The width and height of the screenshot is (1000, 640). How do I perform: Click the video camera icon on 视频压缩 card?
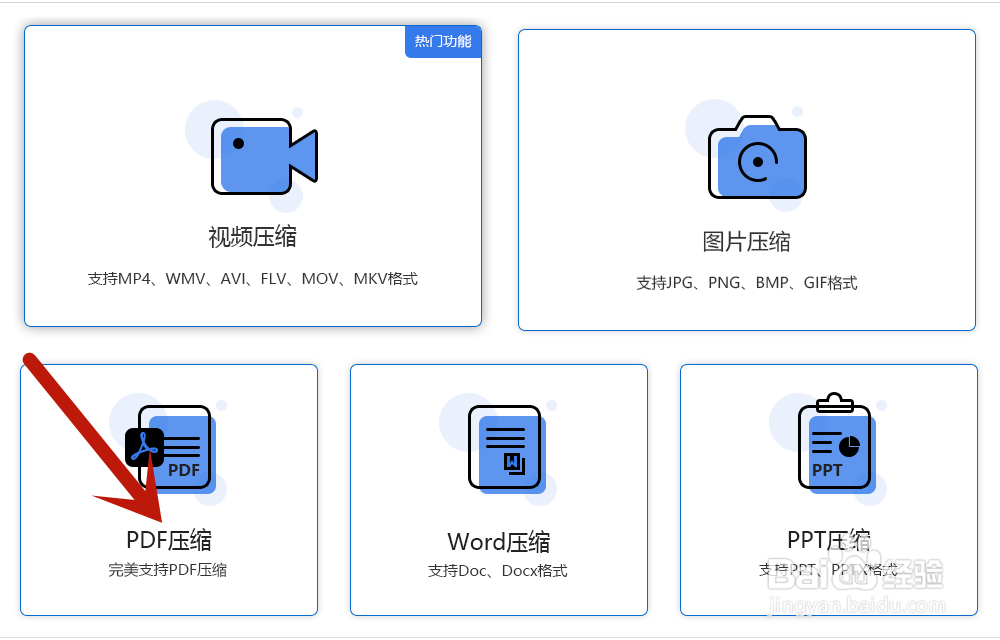(262, 155)
